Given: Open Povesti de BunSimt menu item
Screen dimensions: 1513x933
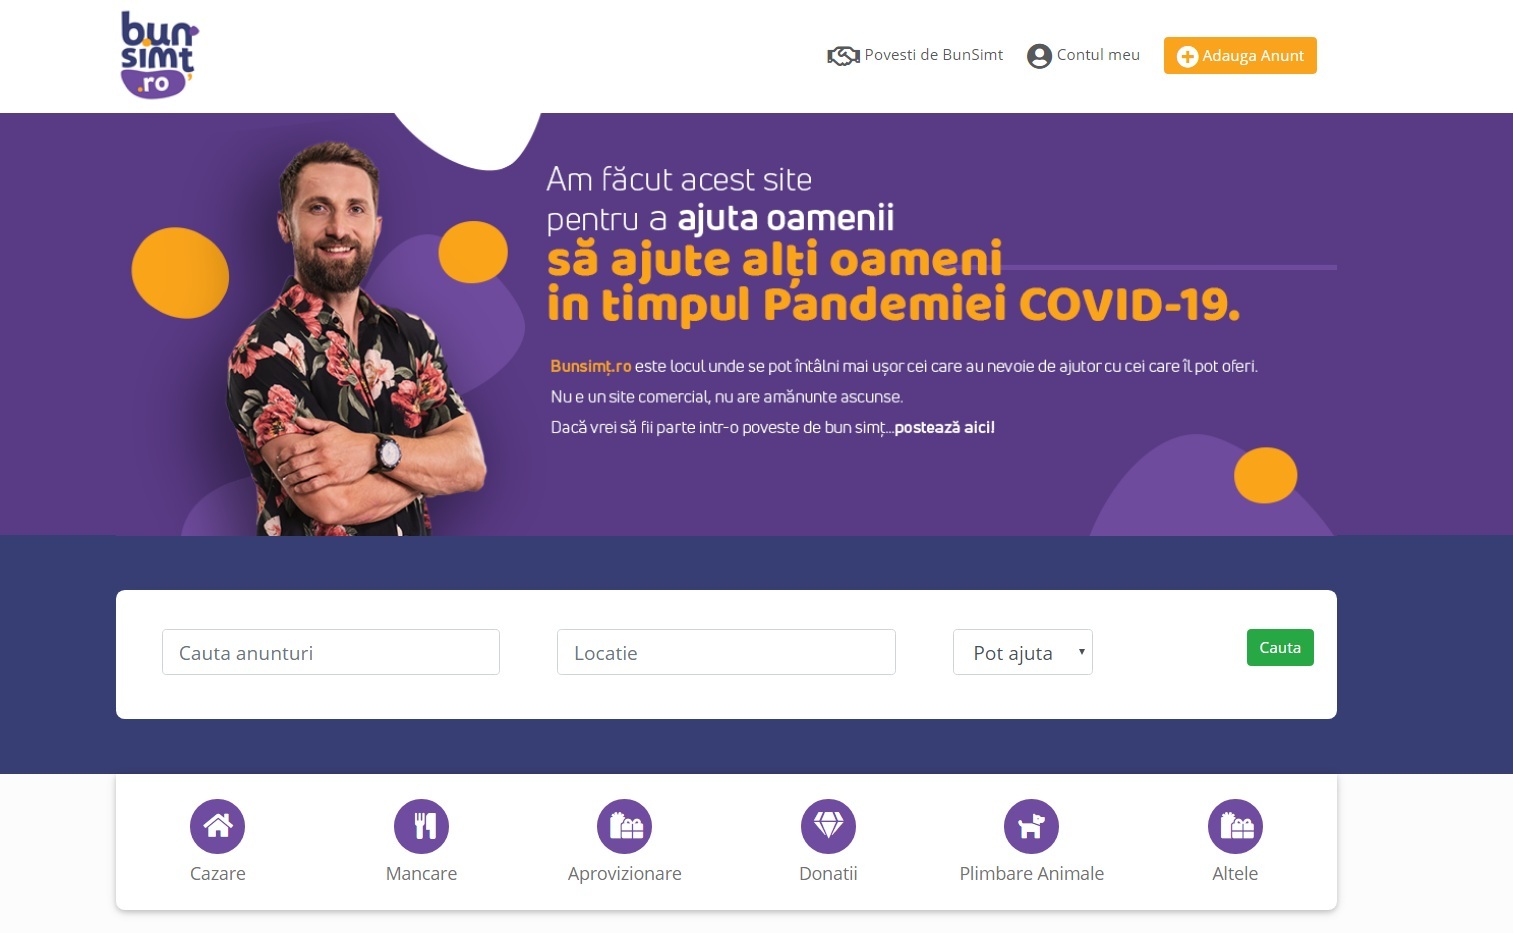Looking at the screenshot, I should coord(933,55).
